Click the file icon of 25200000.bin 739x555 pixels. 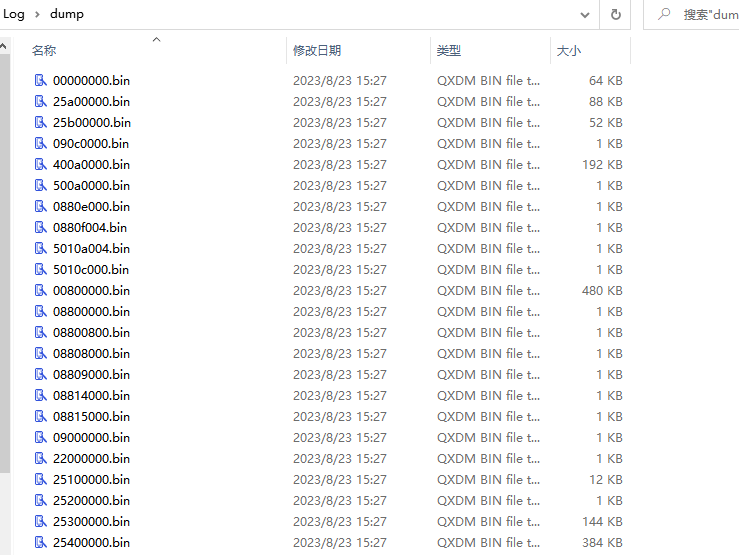click(41, 501)
